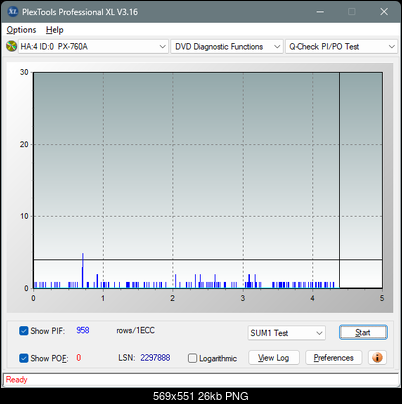Close the PlexTools window

pos(384,12)
